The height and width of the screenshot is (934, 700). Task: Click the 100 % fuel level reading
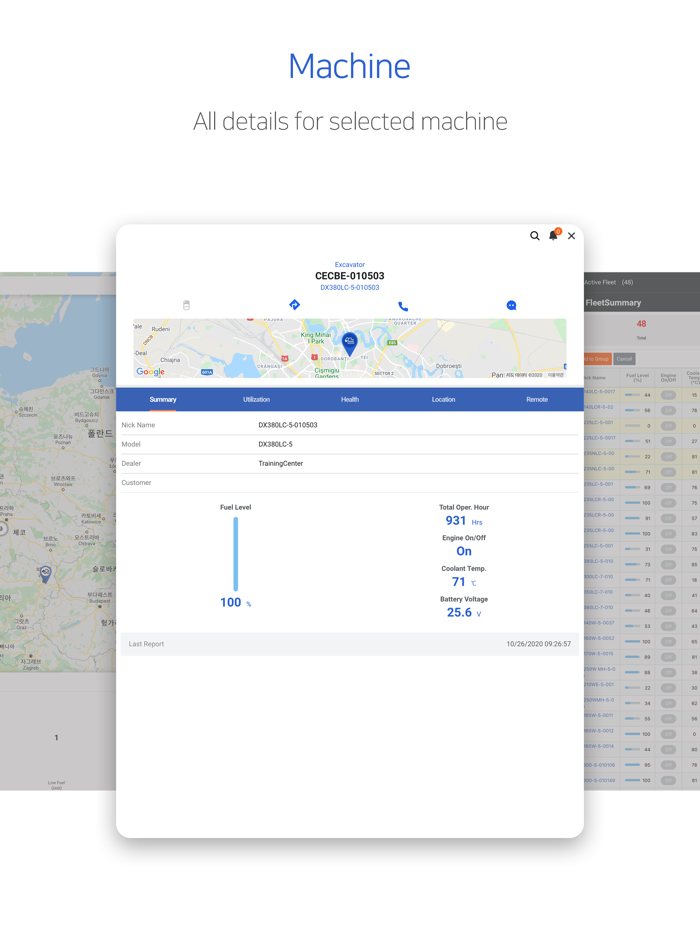[235, 602]
